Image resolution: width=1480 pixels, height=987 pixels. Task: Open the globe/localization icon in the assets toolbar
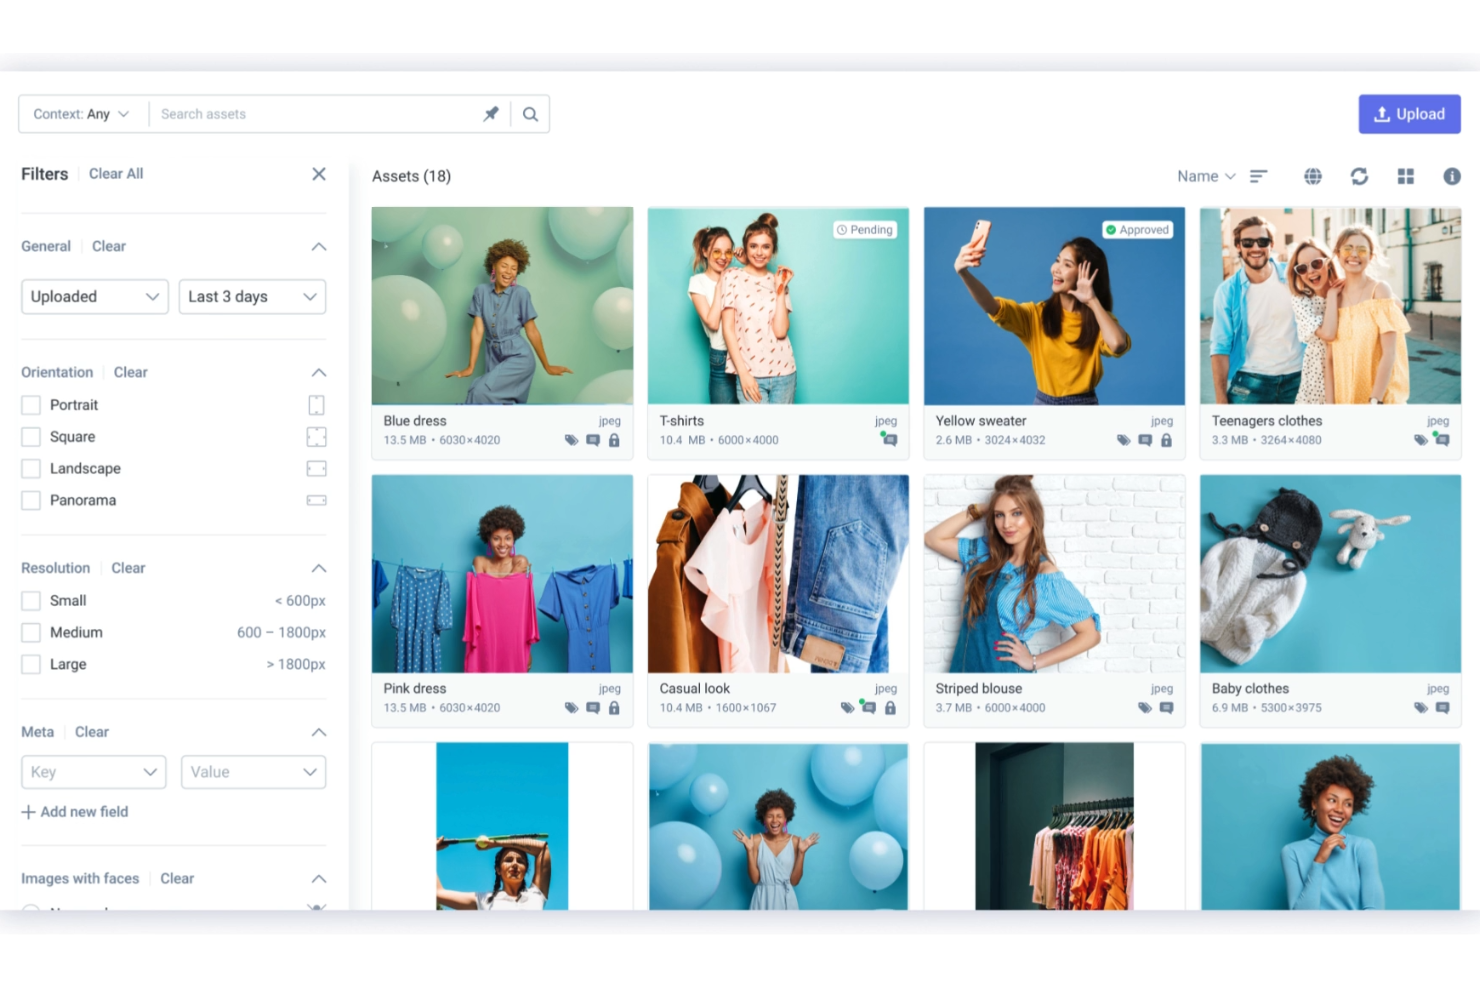click(1313, 176)
